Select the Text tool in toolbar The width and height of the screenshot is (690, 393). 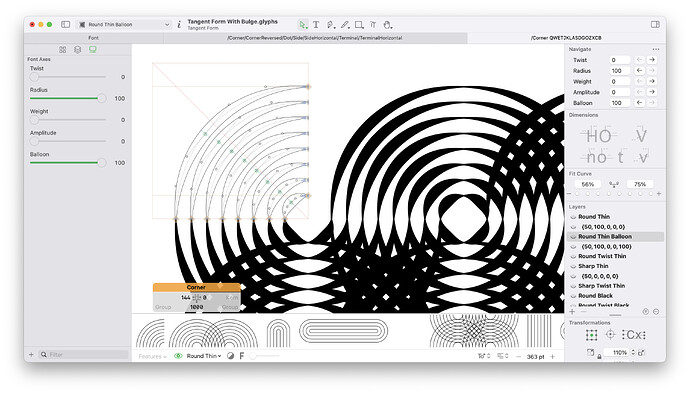[316, 25]
